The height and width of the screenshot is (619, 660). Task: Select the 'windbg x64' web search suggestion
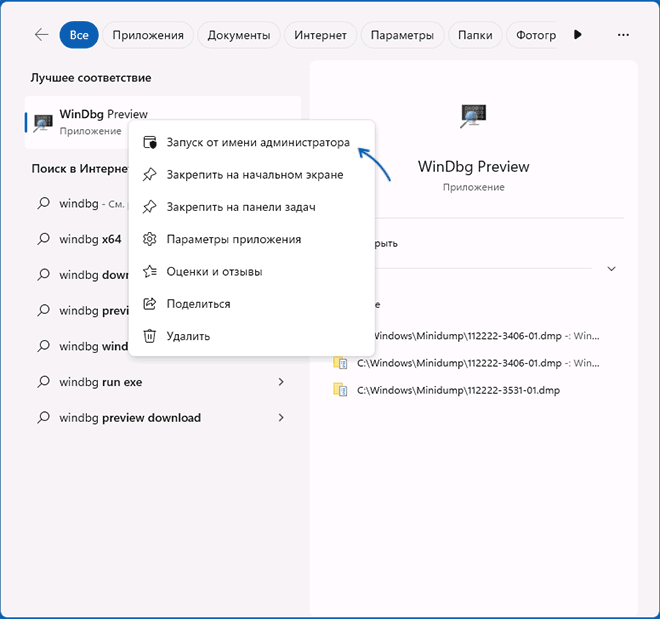(x=90, y=239)
